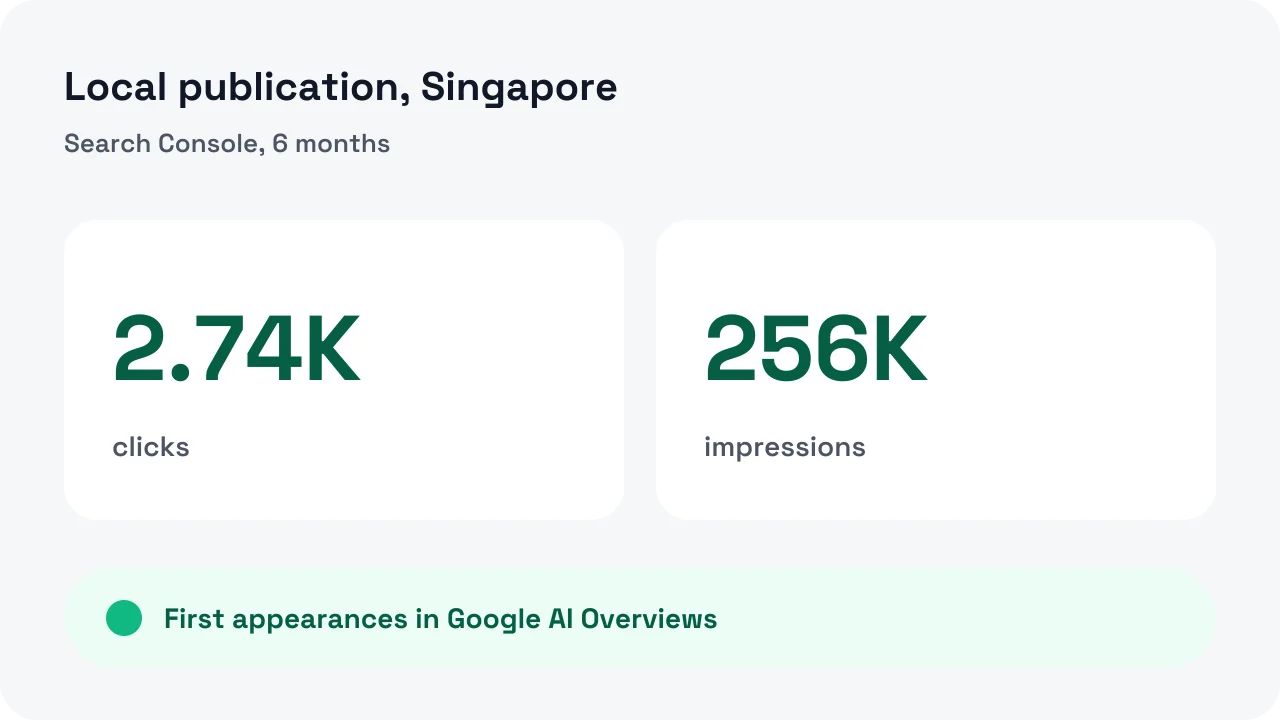Click 'Search Console, 6 months' subtitle
The height and width of the screenshot is (720, 1280).
coord(227,144)
